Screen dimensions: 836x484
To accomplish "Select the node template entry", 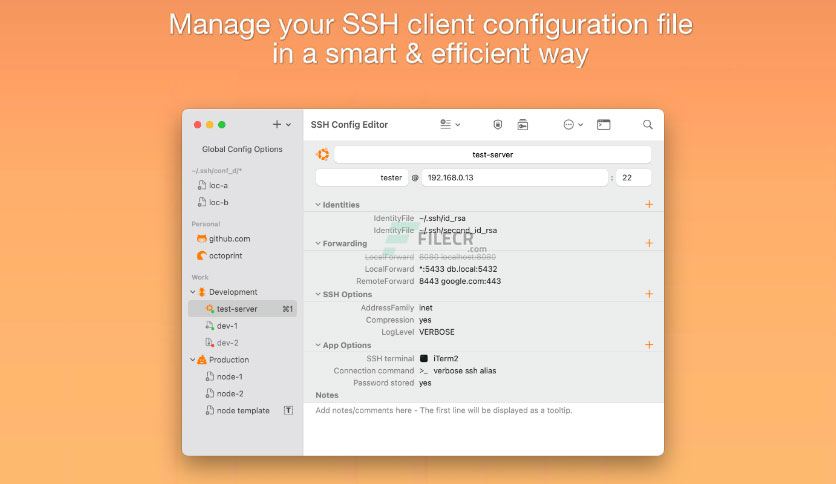I will pos(243,410).
